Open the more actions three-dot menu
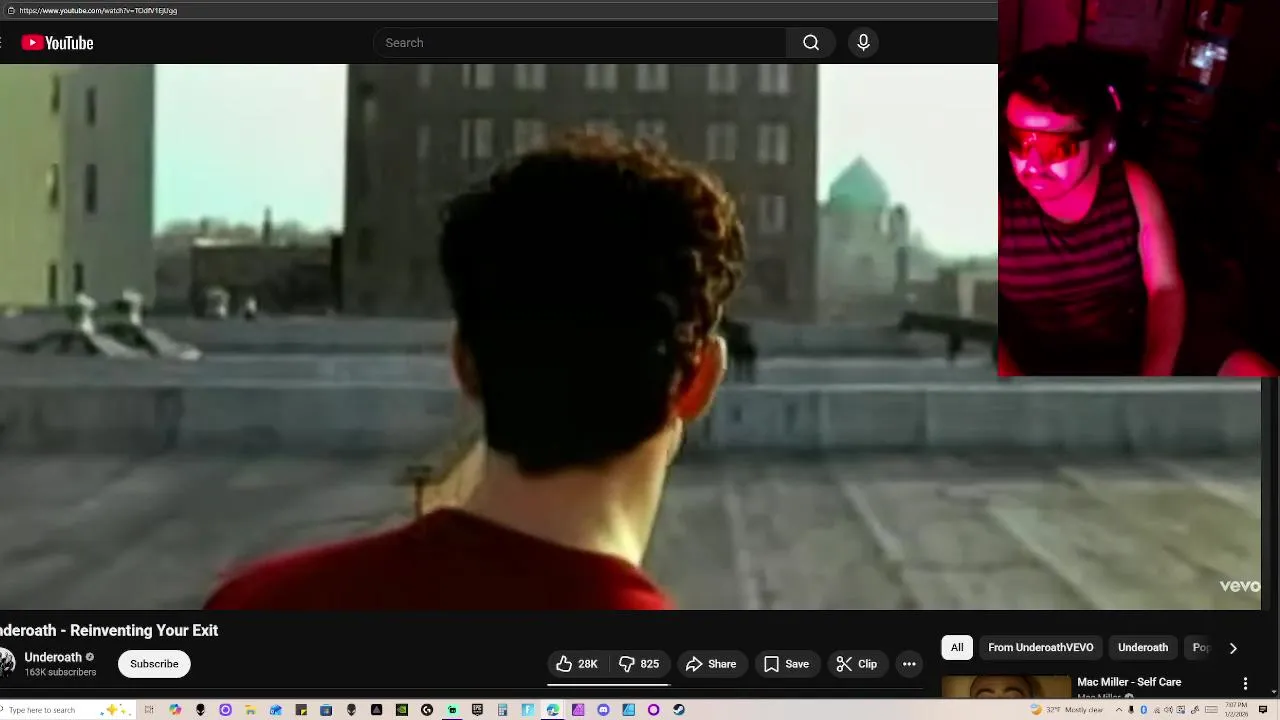This screenshot has width=1280, height=720. [909, 664]
